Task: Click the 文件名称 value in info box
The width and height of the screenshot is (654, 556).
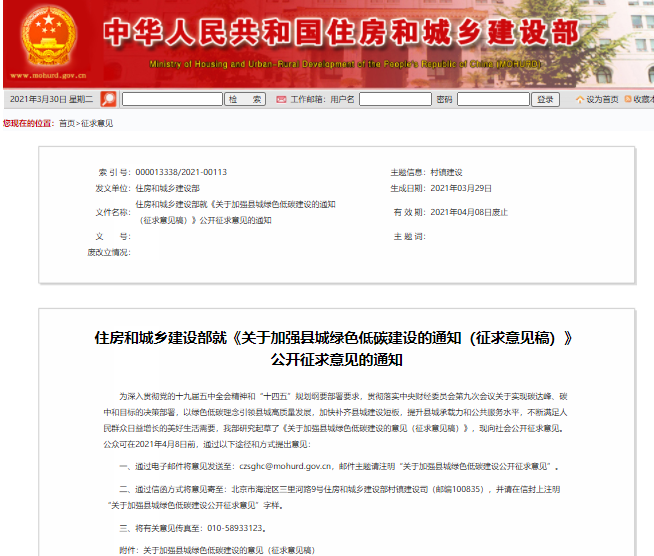Action: (x=236, y=212)
